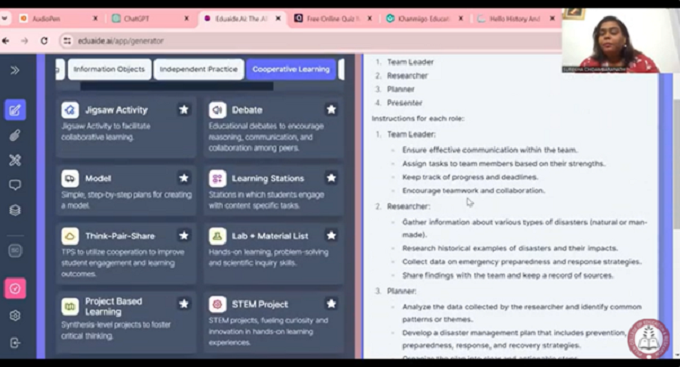Open the generator pencil-edit icon in sidebar
Image resolution: width=680 pixels, height=367 pixels.
pyautogui.click(x=15, y=110)
